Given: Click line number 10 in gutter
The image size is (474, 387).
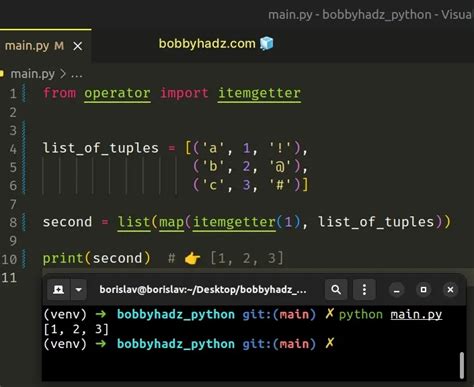Looking at the screenshot, I should 9,259.
